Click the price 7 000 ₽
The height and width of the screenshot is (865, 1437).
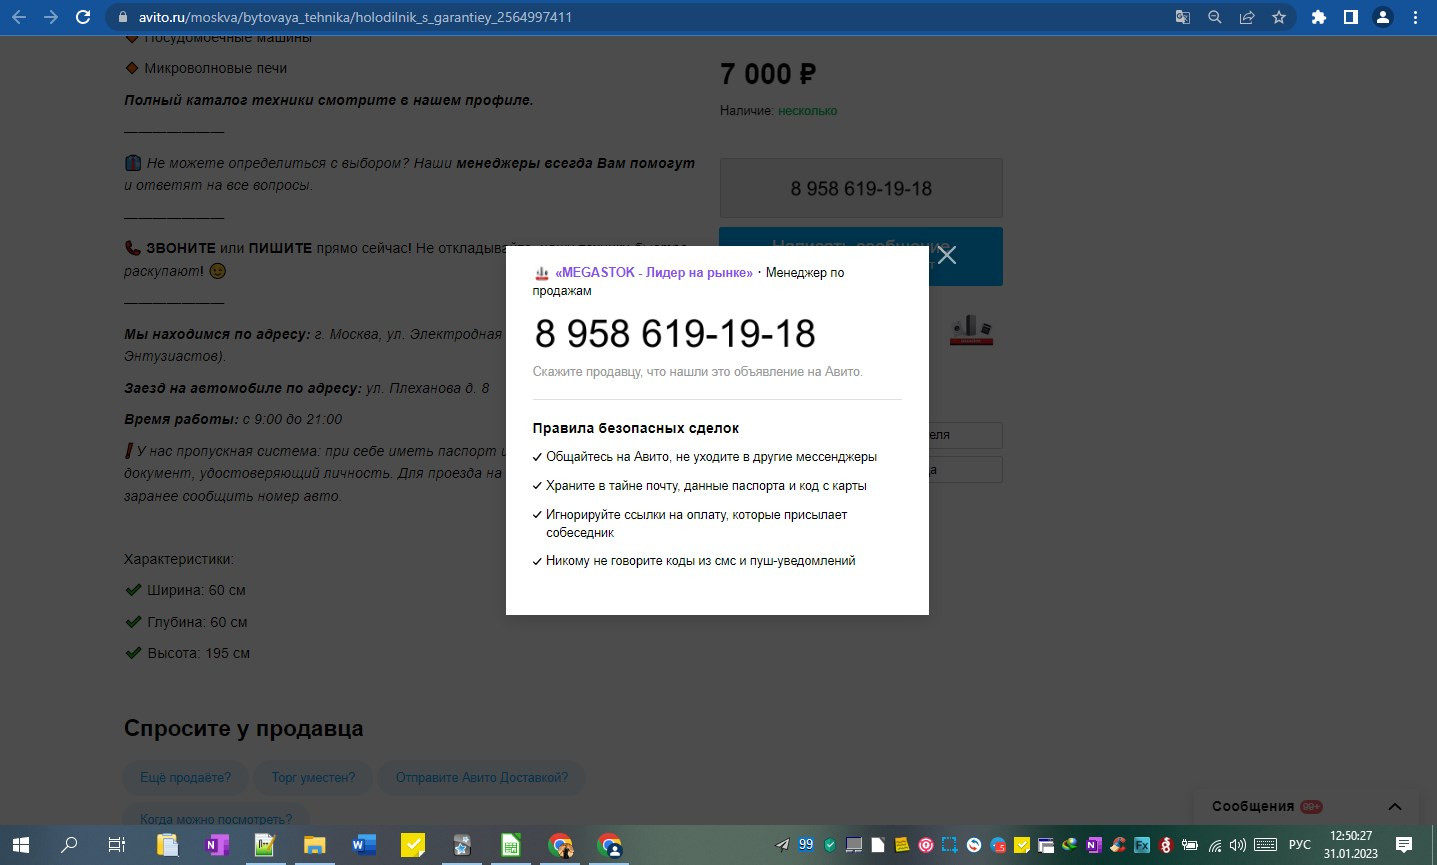(768, 74)
